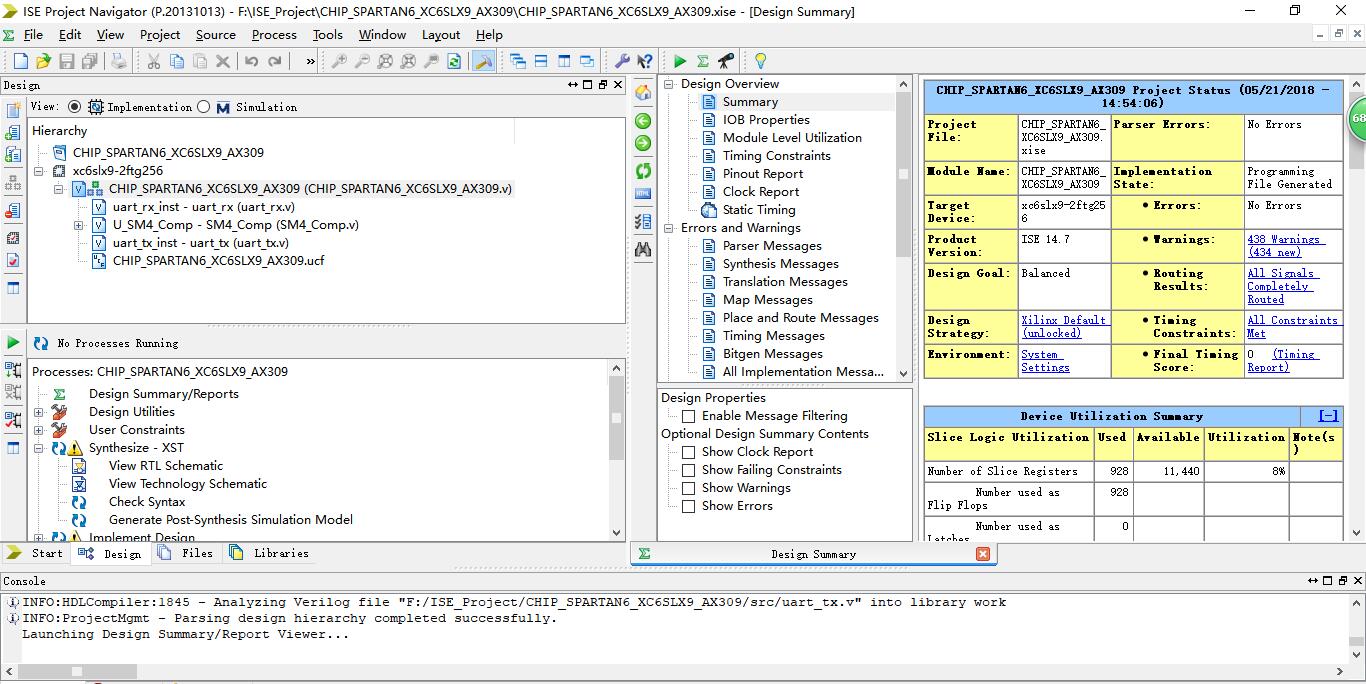Click the HTML view icon in summary sidebar

(x=643, y=193)
